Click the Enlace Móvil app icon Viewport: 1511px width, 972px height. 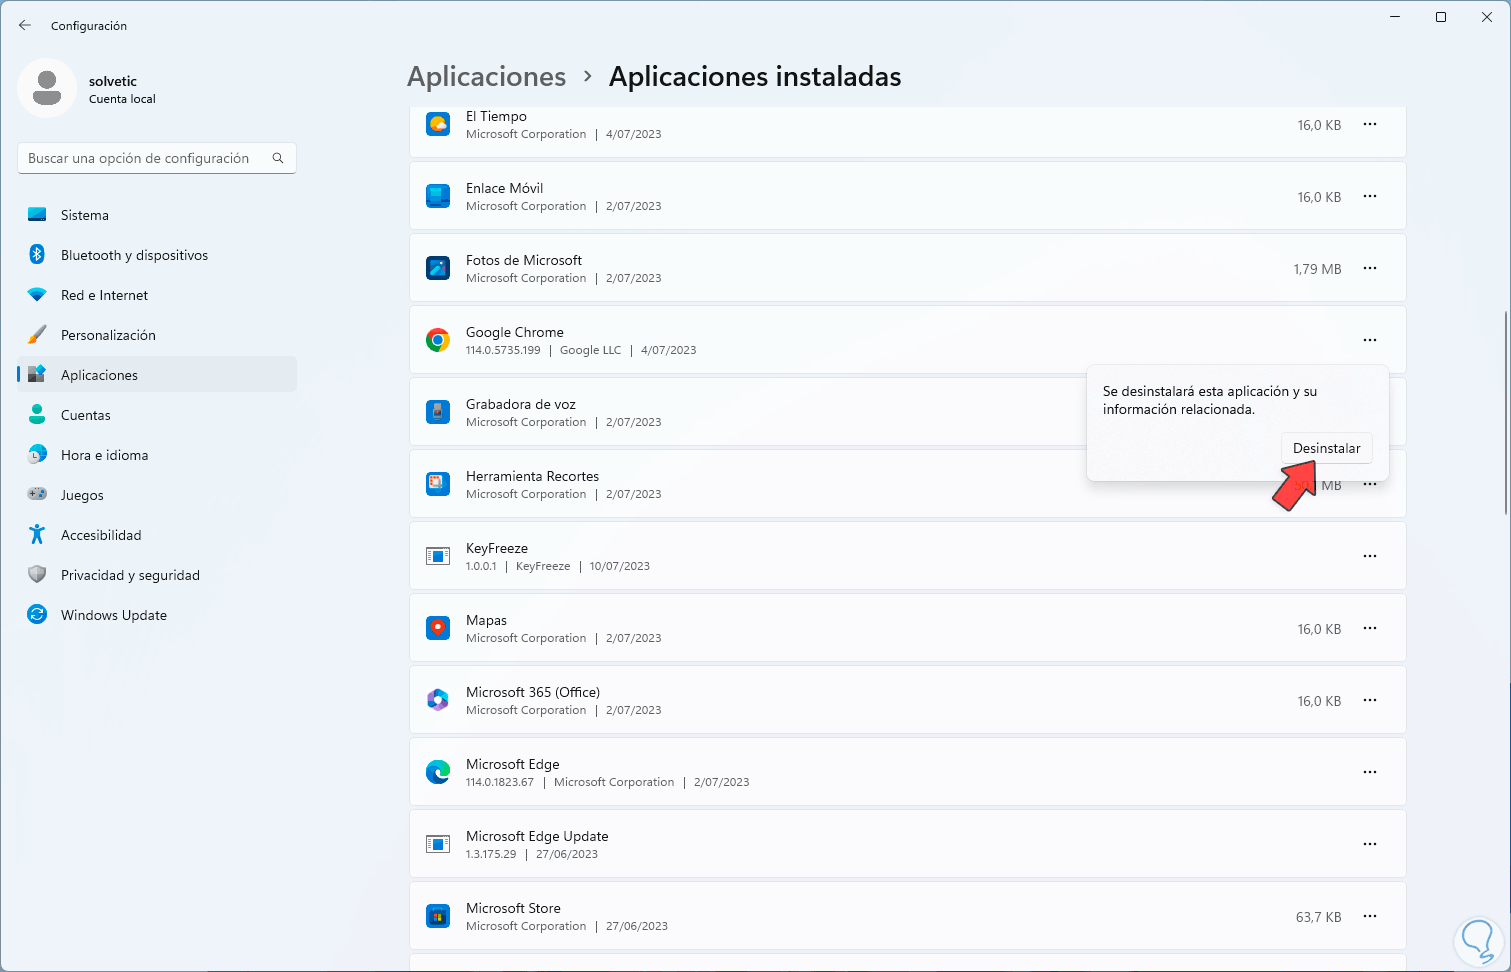[x=438, y=196]
